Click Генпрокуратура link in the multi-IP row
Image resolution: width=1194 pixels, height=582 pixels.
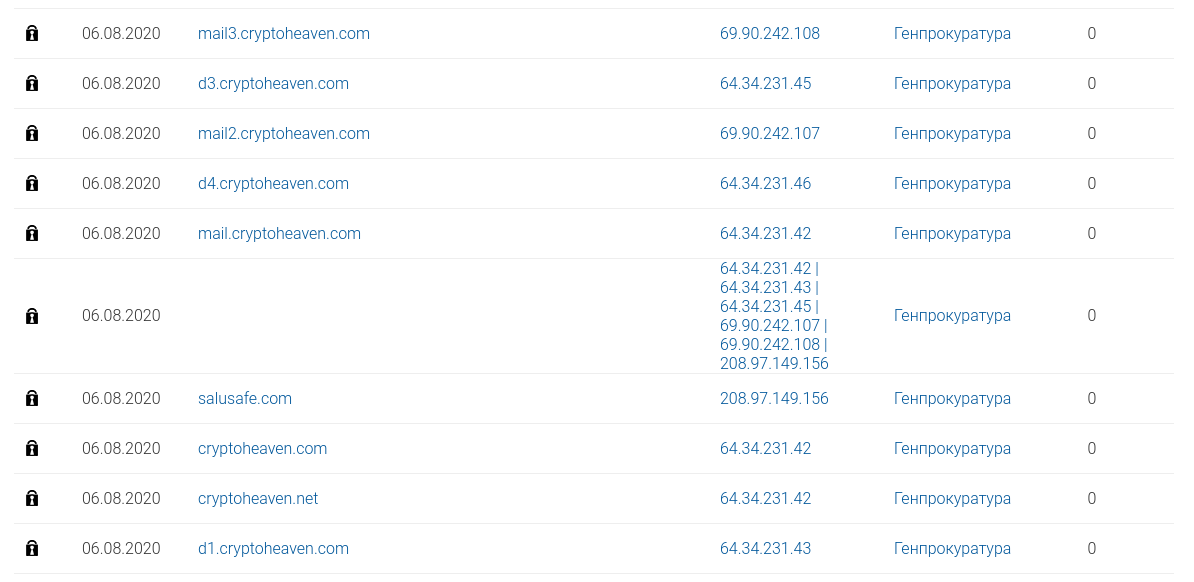[x=953, y=315]
